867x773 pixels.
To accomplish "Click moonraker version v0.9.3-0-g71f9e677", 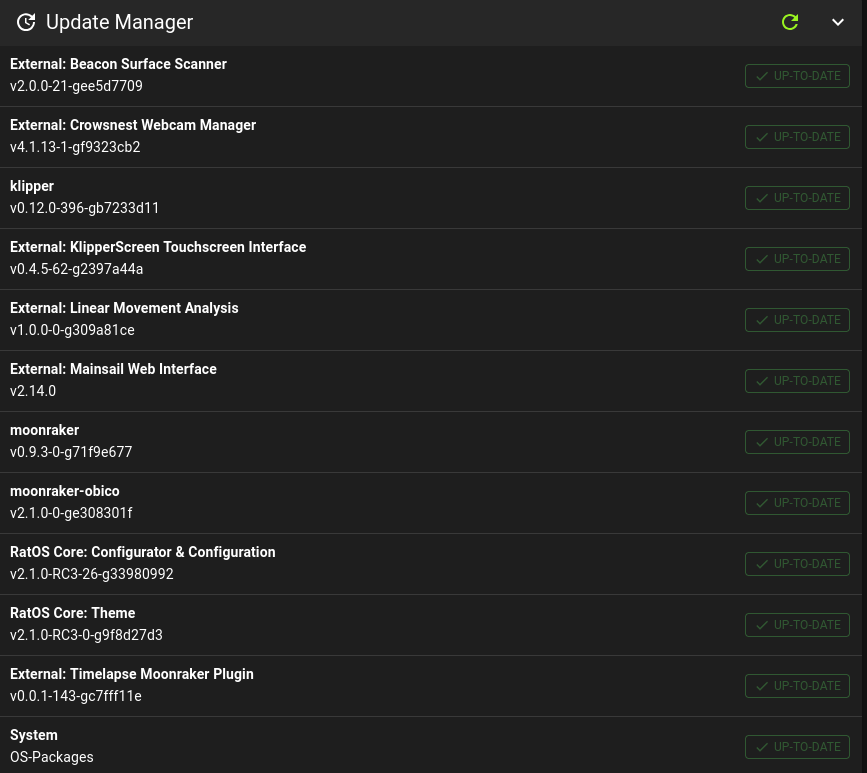I will pyautogui.click(x=71, y=452).
